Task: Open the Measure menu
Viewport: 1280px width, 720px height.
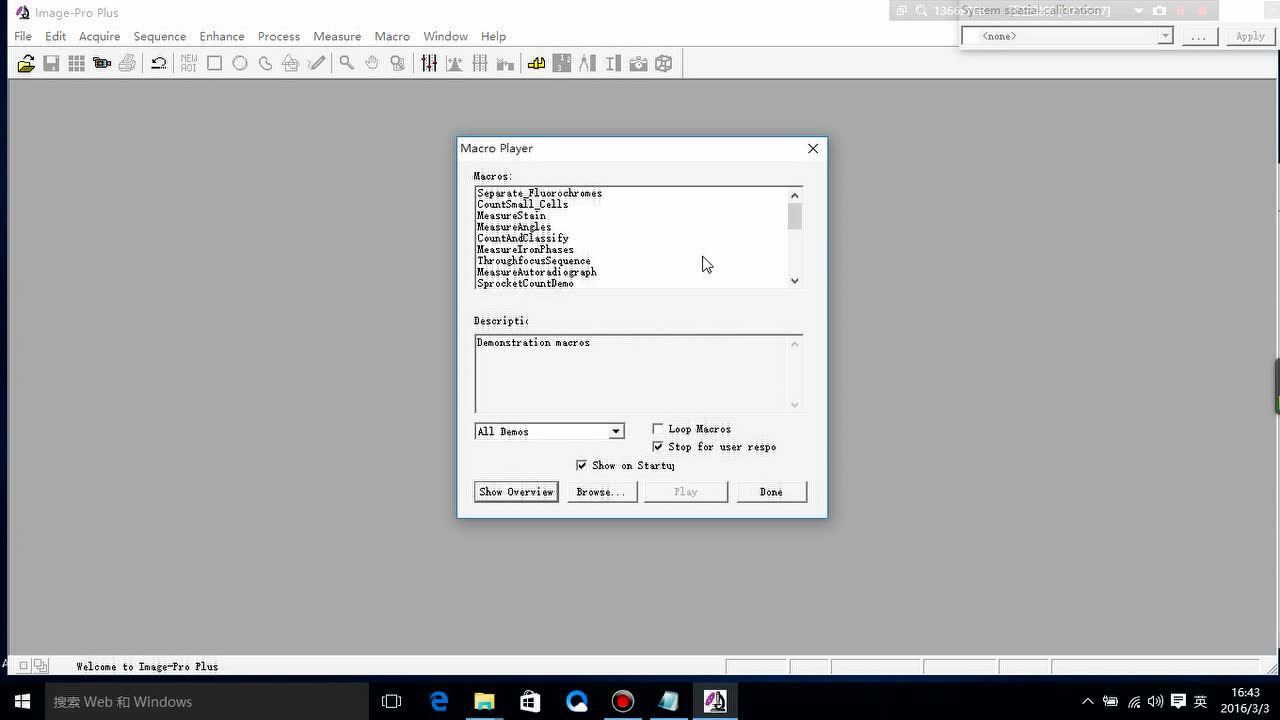Action: coord(337,36)
